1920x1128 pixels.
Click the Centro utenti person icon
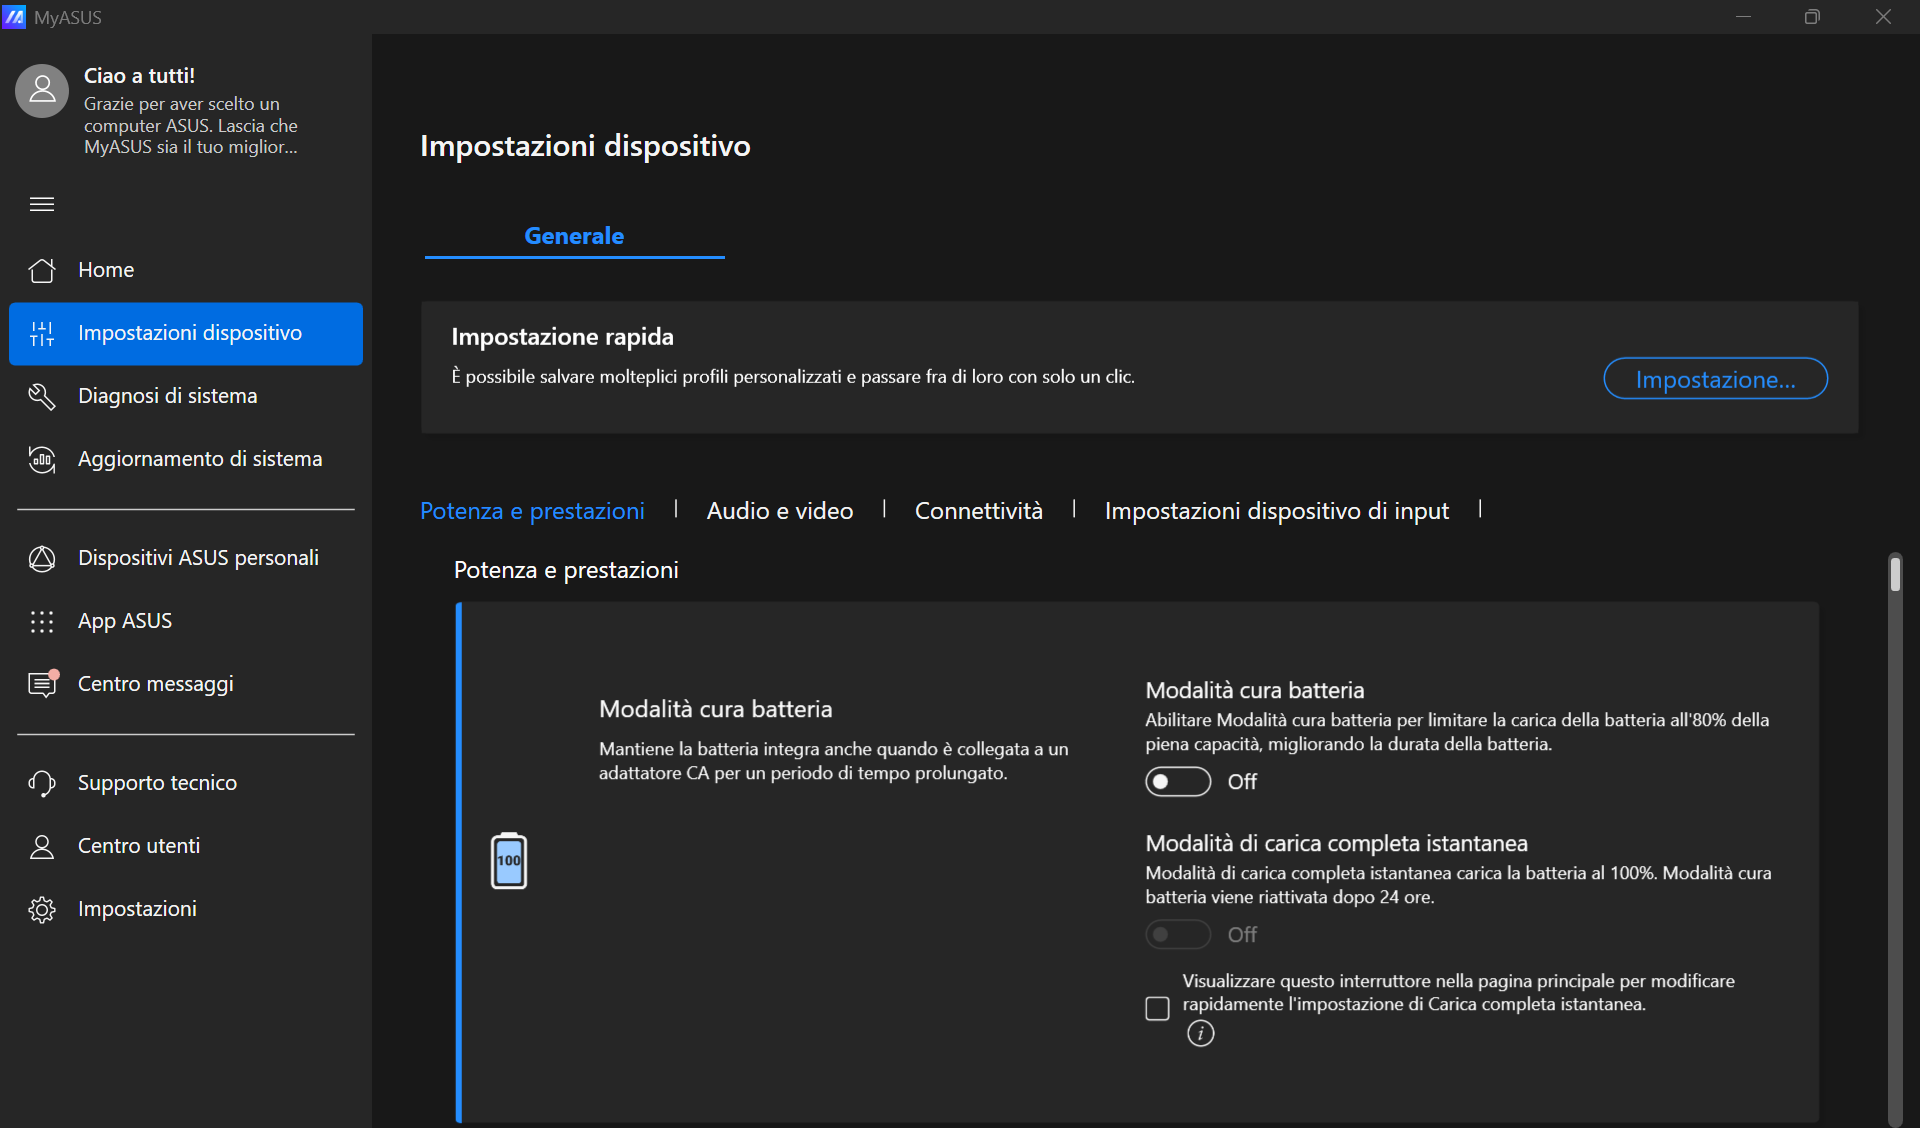[x=42, y=846]
